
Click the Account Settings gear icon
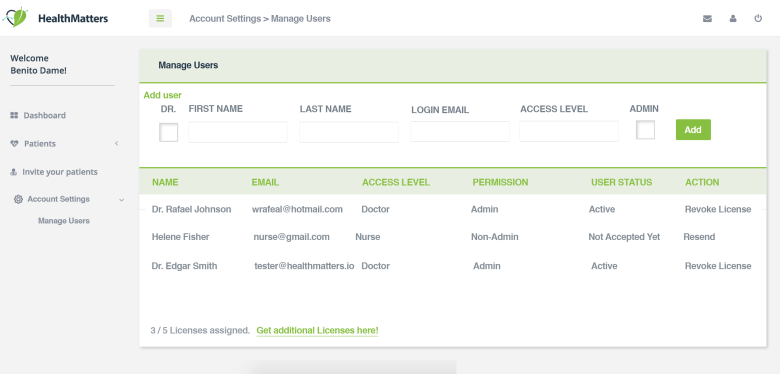pyautogui.click(x=18, y=199)
